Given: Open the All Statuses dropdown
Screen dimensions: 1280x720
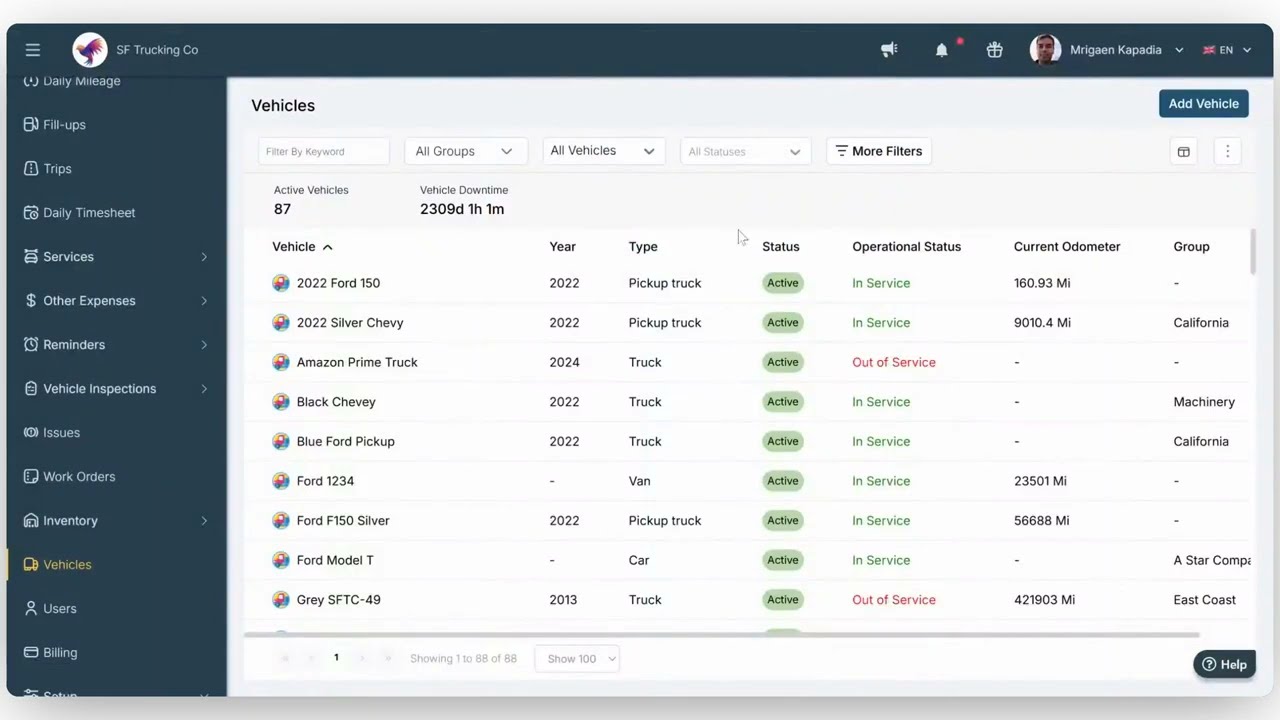Looking at the screenshot, I should pyautogui.click(x=744, y=151).
